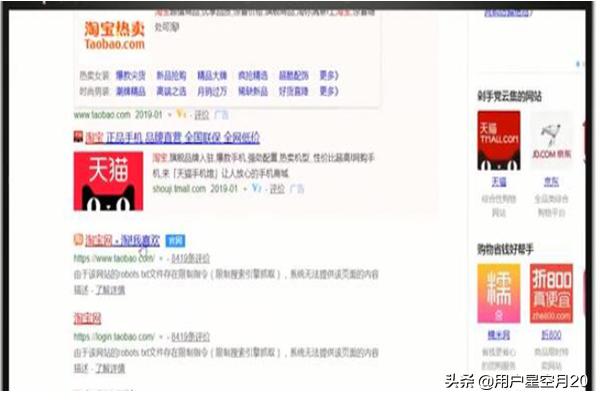Click the red 折800 真便宜 logo thumbnail
This screenshot has width=600, height=400.
[551, 293]
